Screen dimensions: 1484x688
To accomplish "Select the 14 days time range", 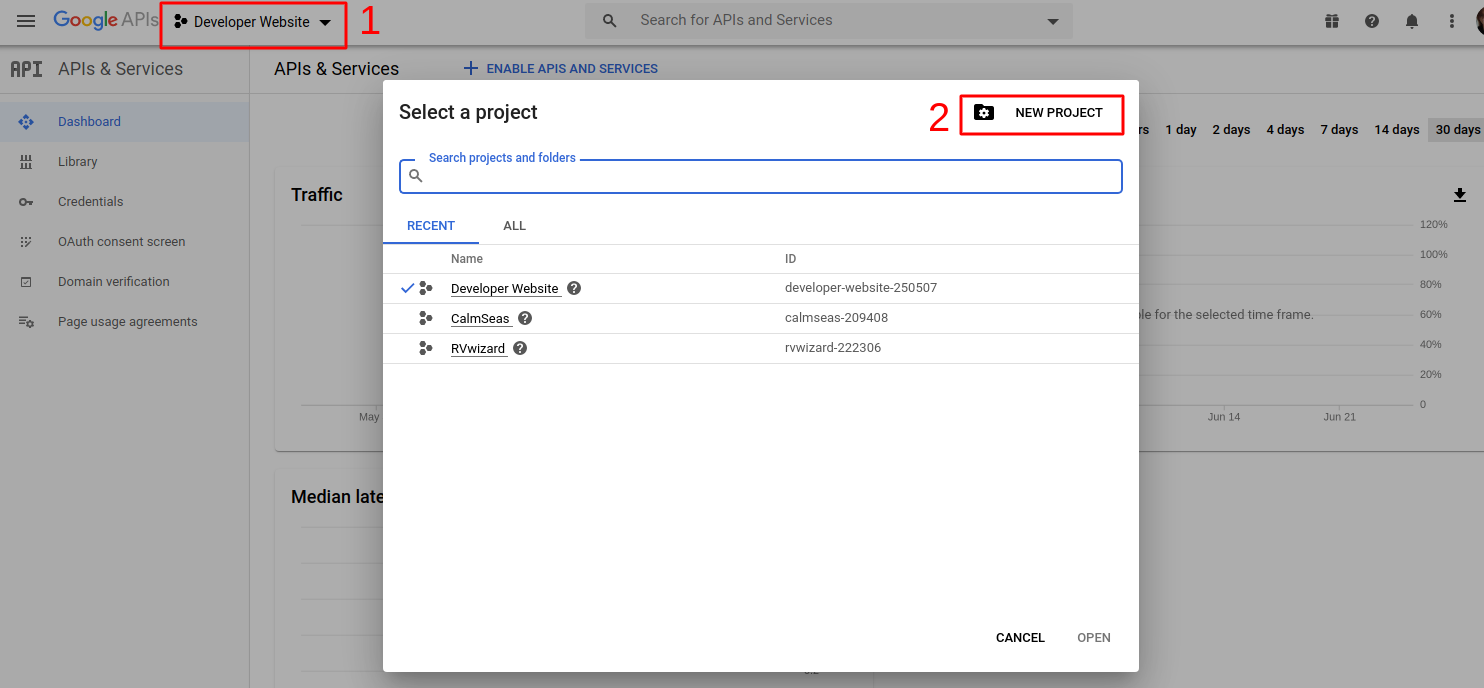I will (1397, 130).
